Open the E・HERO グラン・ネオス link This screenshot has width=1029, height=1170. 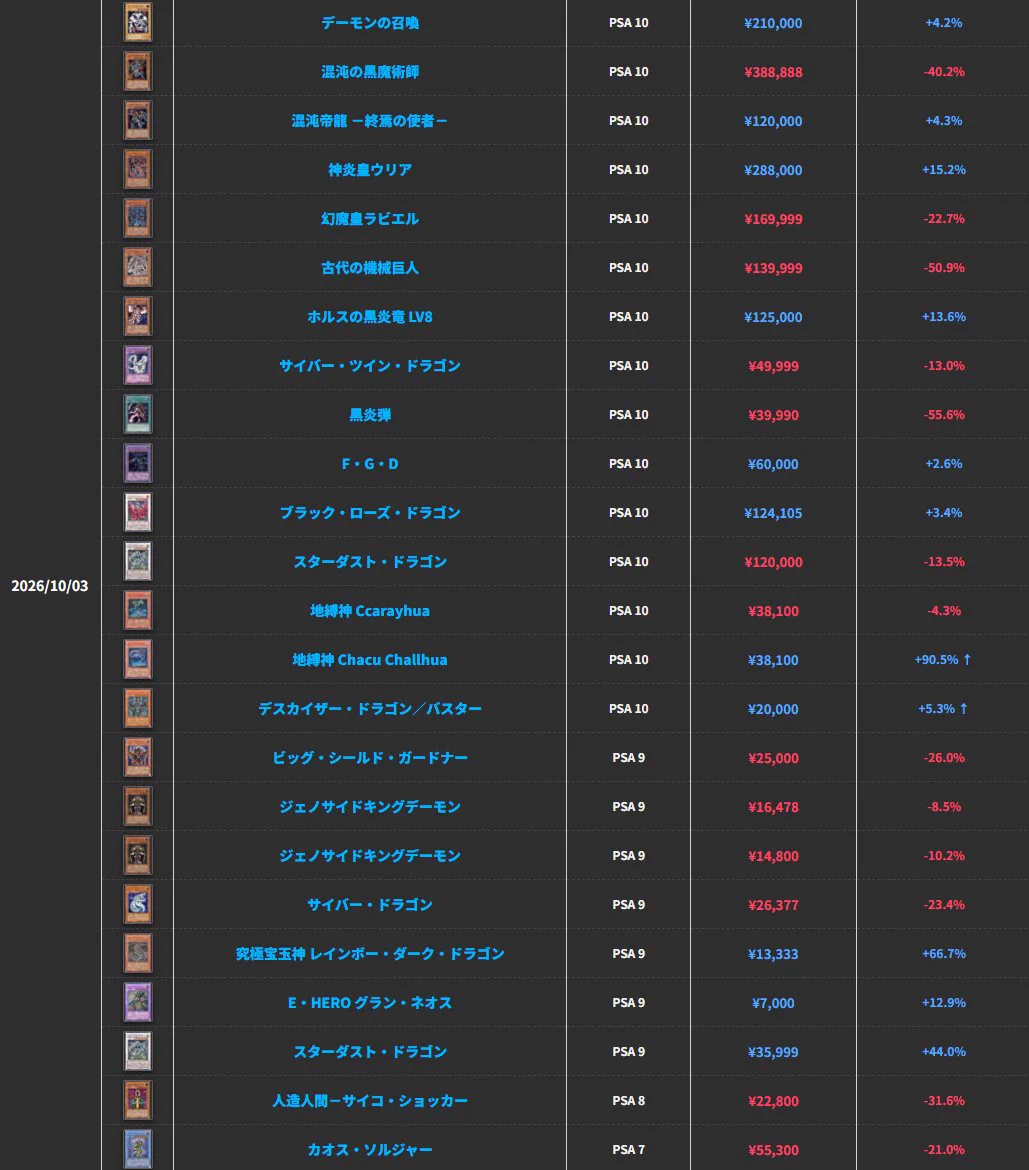369,1003
